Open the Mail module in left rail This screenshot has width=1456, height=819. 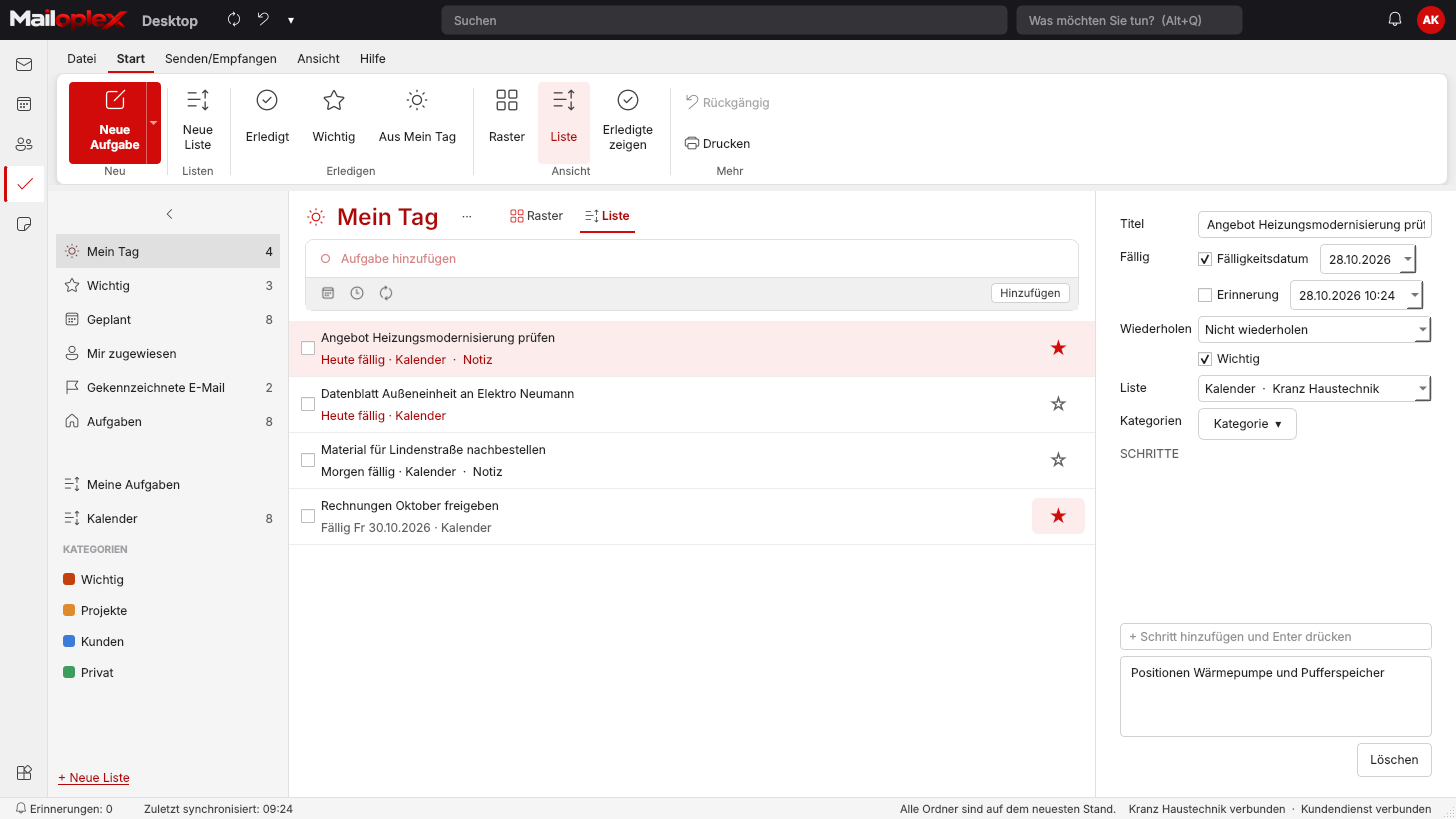click(24, 65)
